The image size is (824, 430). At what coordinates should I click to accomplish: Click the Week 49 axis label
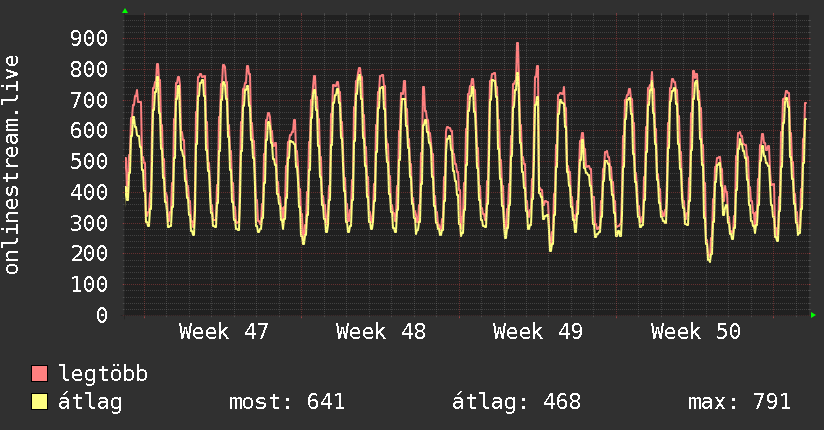(x=538, y=332)
